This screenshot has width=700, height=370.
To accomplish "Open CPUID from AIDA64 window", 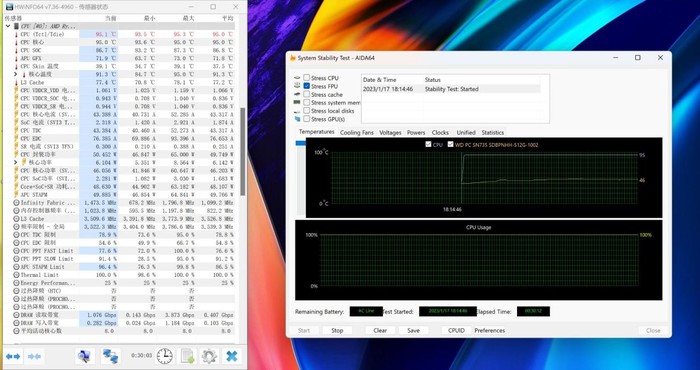I will (456, 330).
